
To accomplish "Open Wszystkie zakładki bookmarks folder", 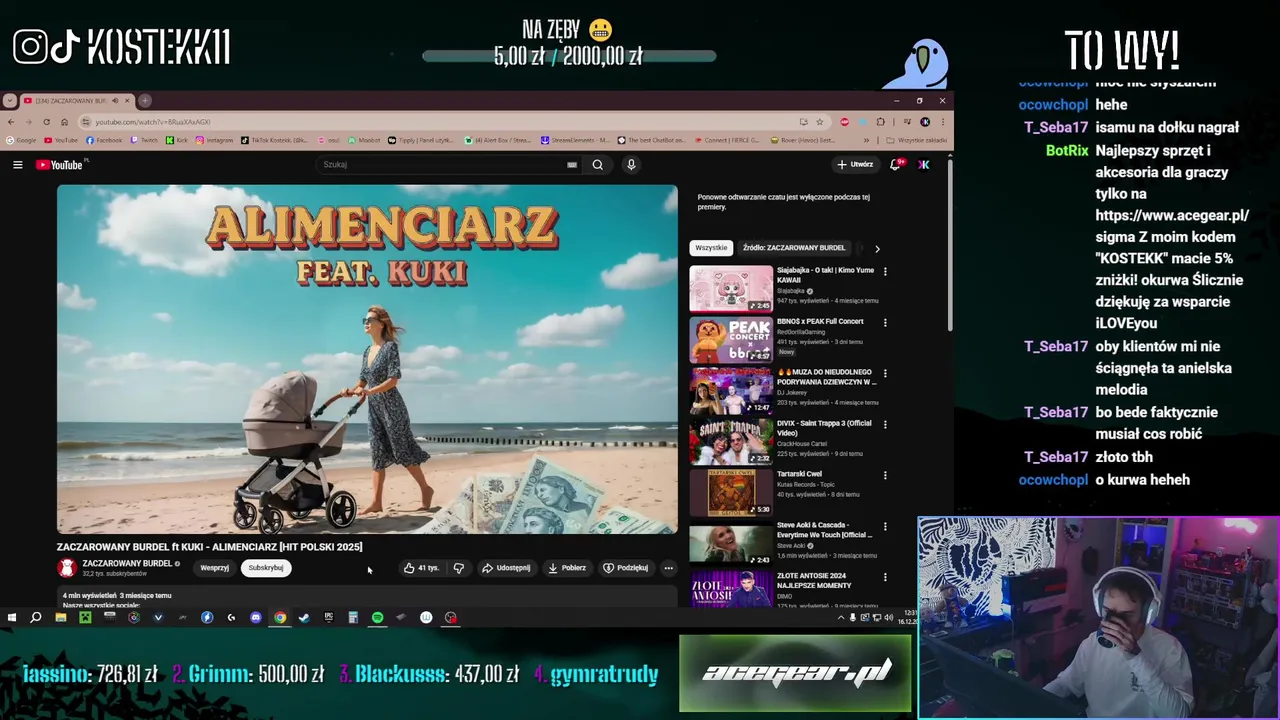I will [916, 140].
